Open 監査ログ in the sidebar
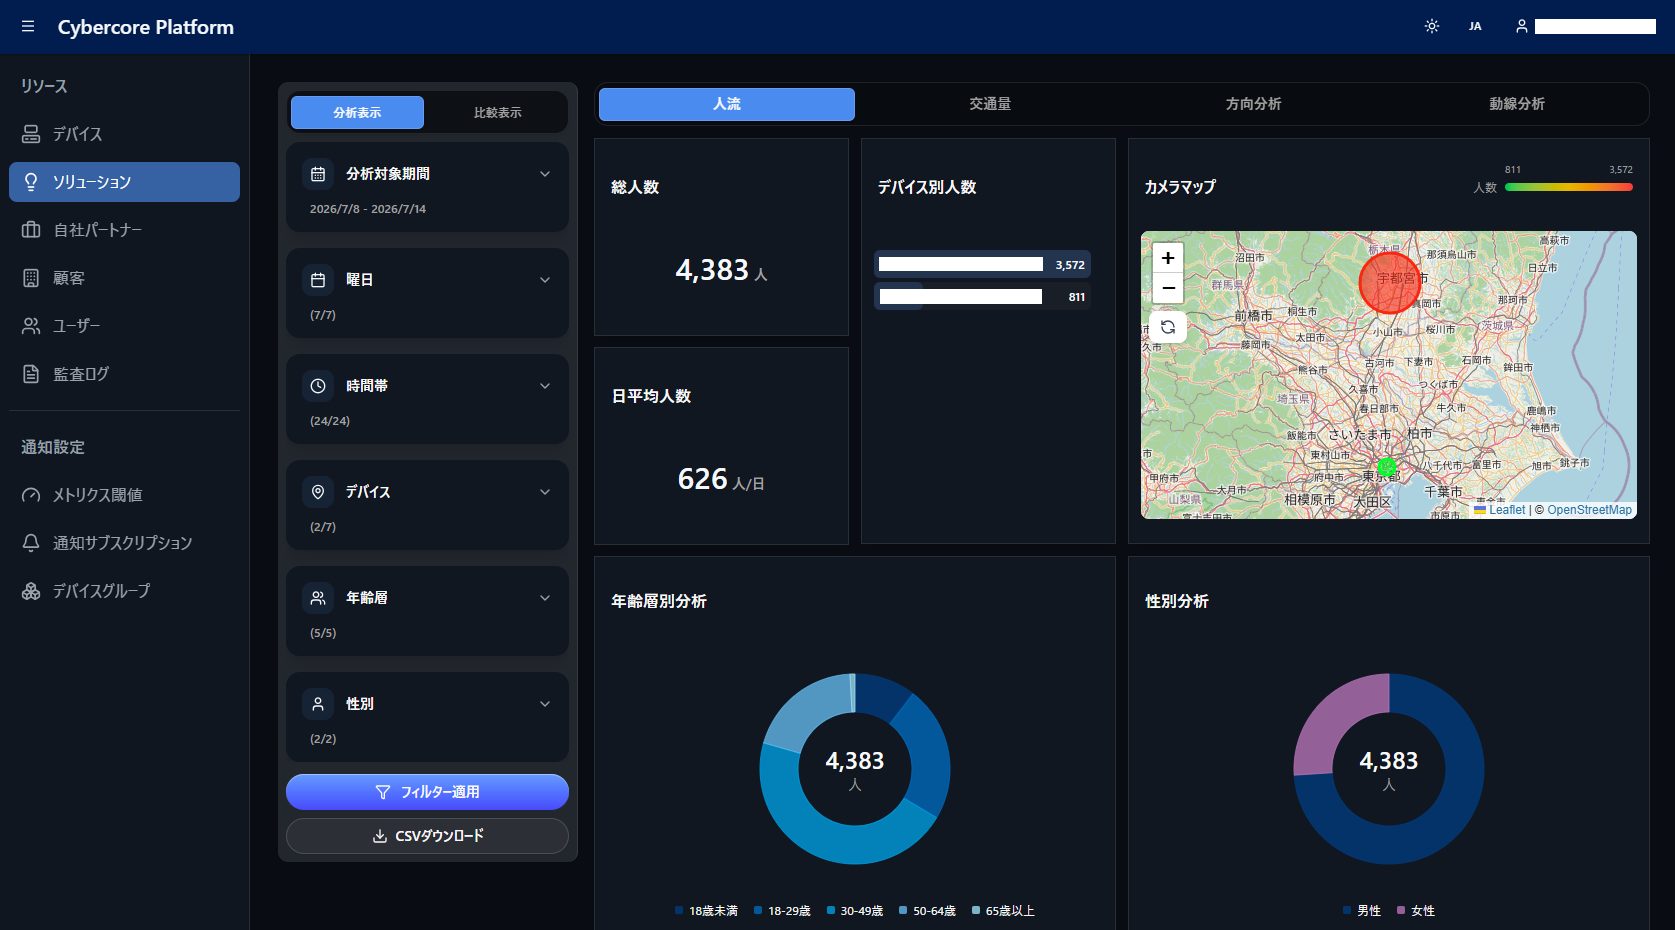This screenshot has width=1675, height=930. 124,374
